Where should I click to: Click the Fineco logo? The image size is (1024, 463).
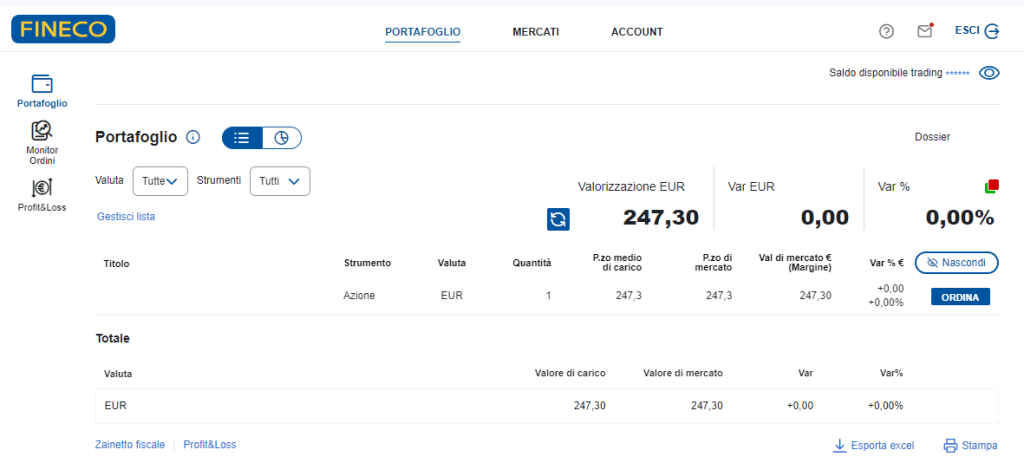click(63, 30)
